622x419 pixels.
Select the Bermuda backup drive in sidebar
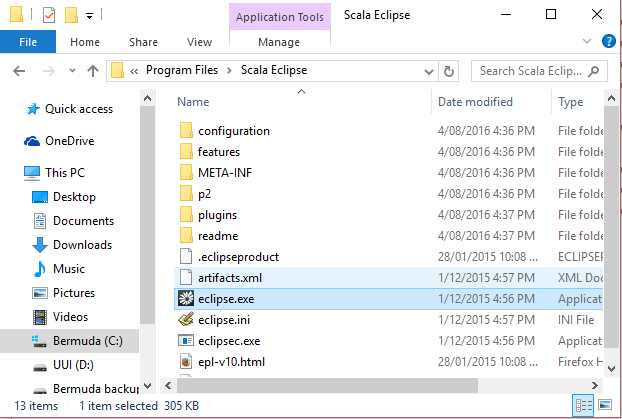pos(96,388)
